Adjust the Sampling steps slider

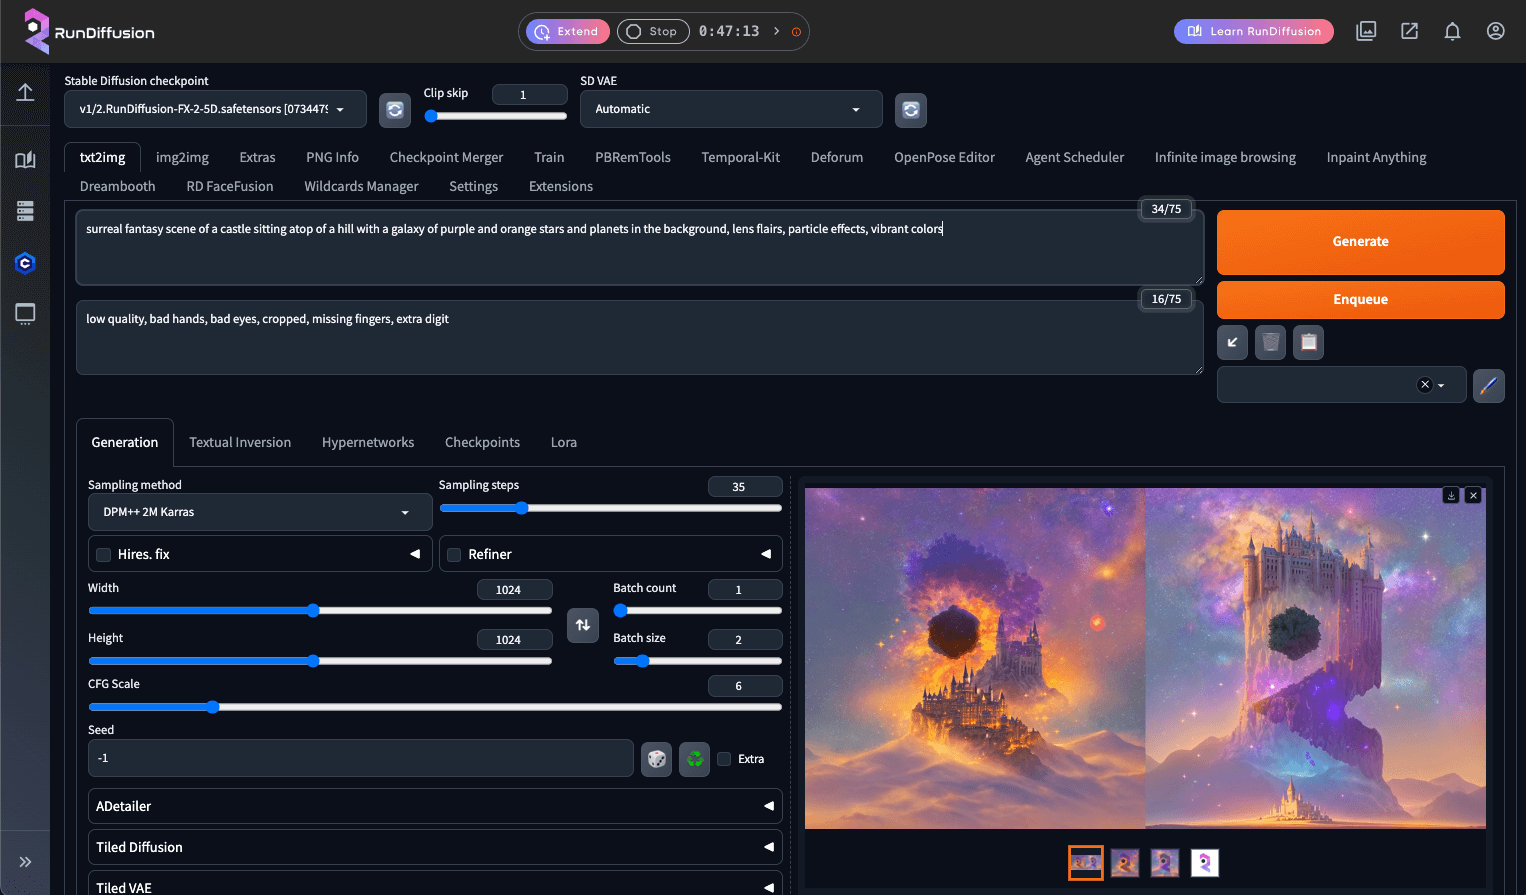tap(610, 508)
